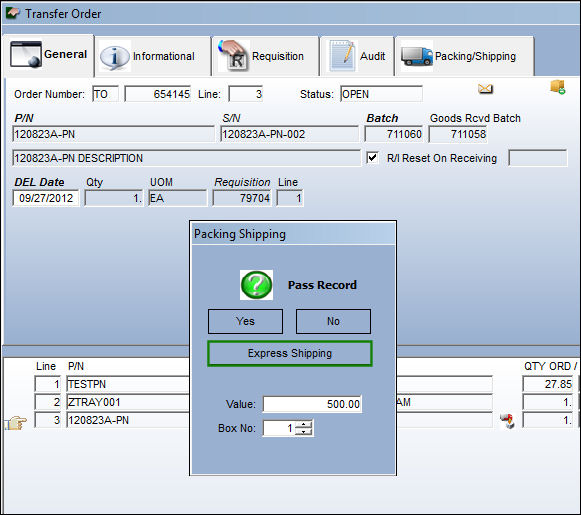Image resolution: width=581 pixels, height=515 pixels.
Task: Click Yes in Packing Shipping dialog
Action: click(x=245, y=321)
